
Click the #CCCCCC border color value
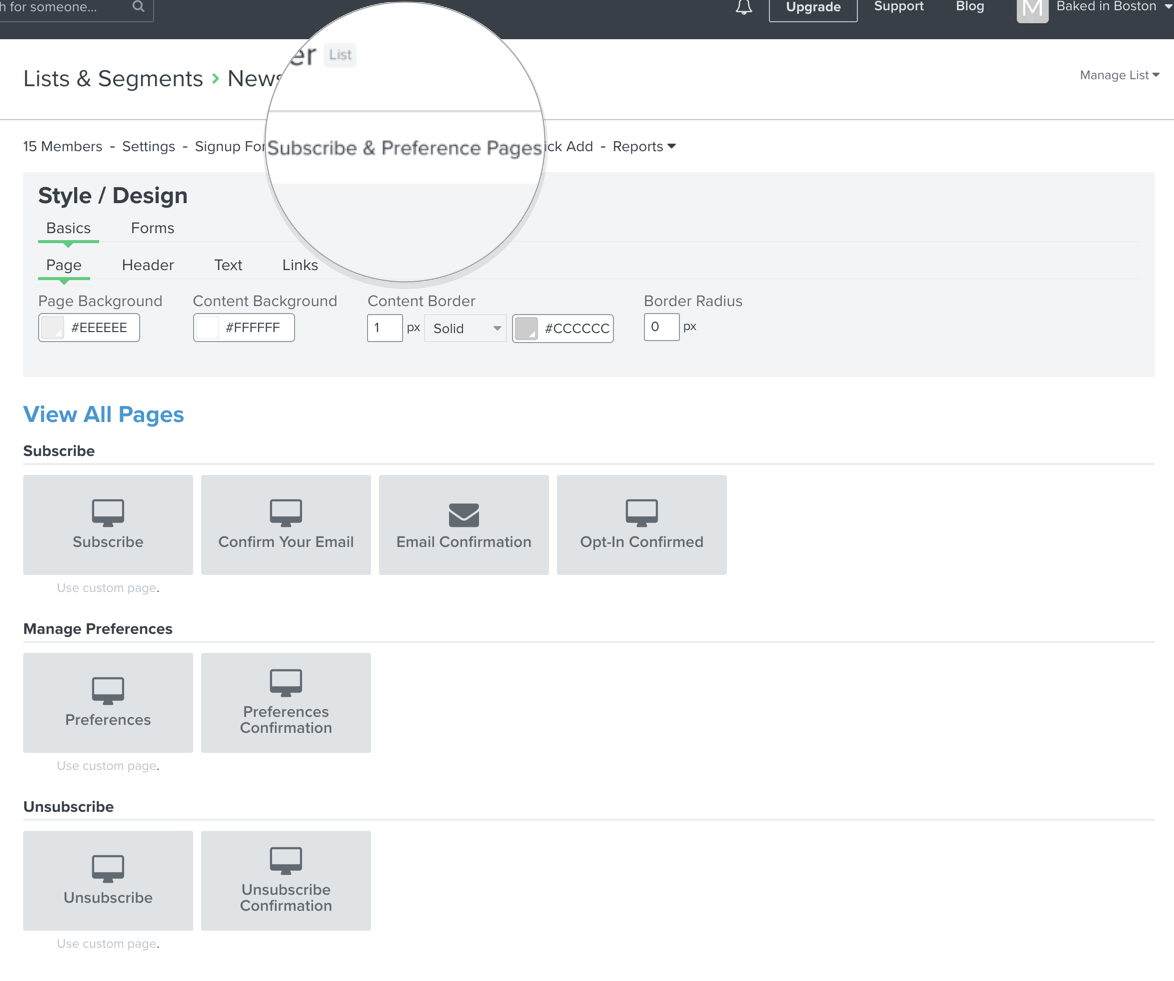[577, 328]
